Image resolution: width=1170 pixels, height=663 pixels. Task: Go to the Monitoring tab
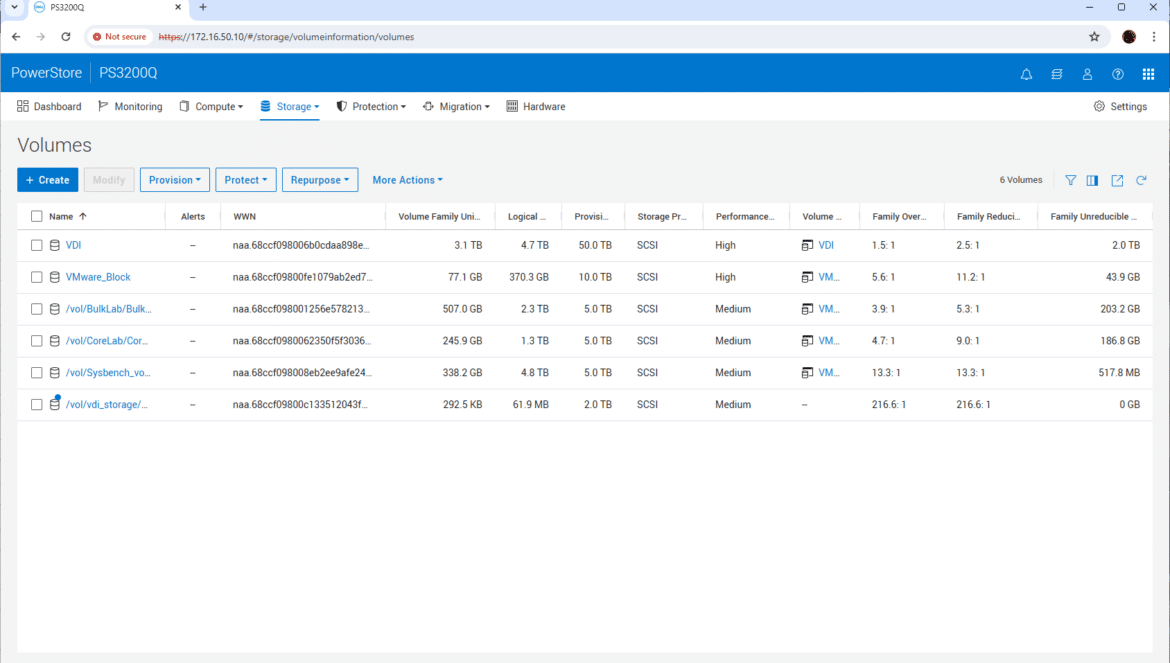pyautogui.click(x=130, y=107)
